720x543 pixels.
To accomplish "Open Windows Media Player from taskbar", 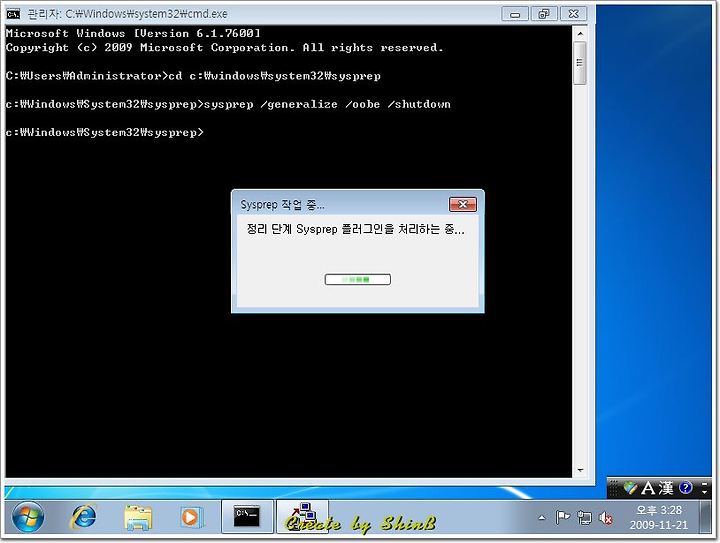I will 191,517.
